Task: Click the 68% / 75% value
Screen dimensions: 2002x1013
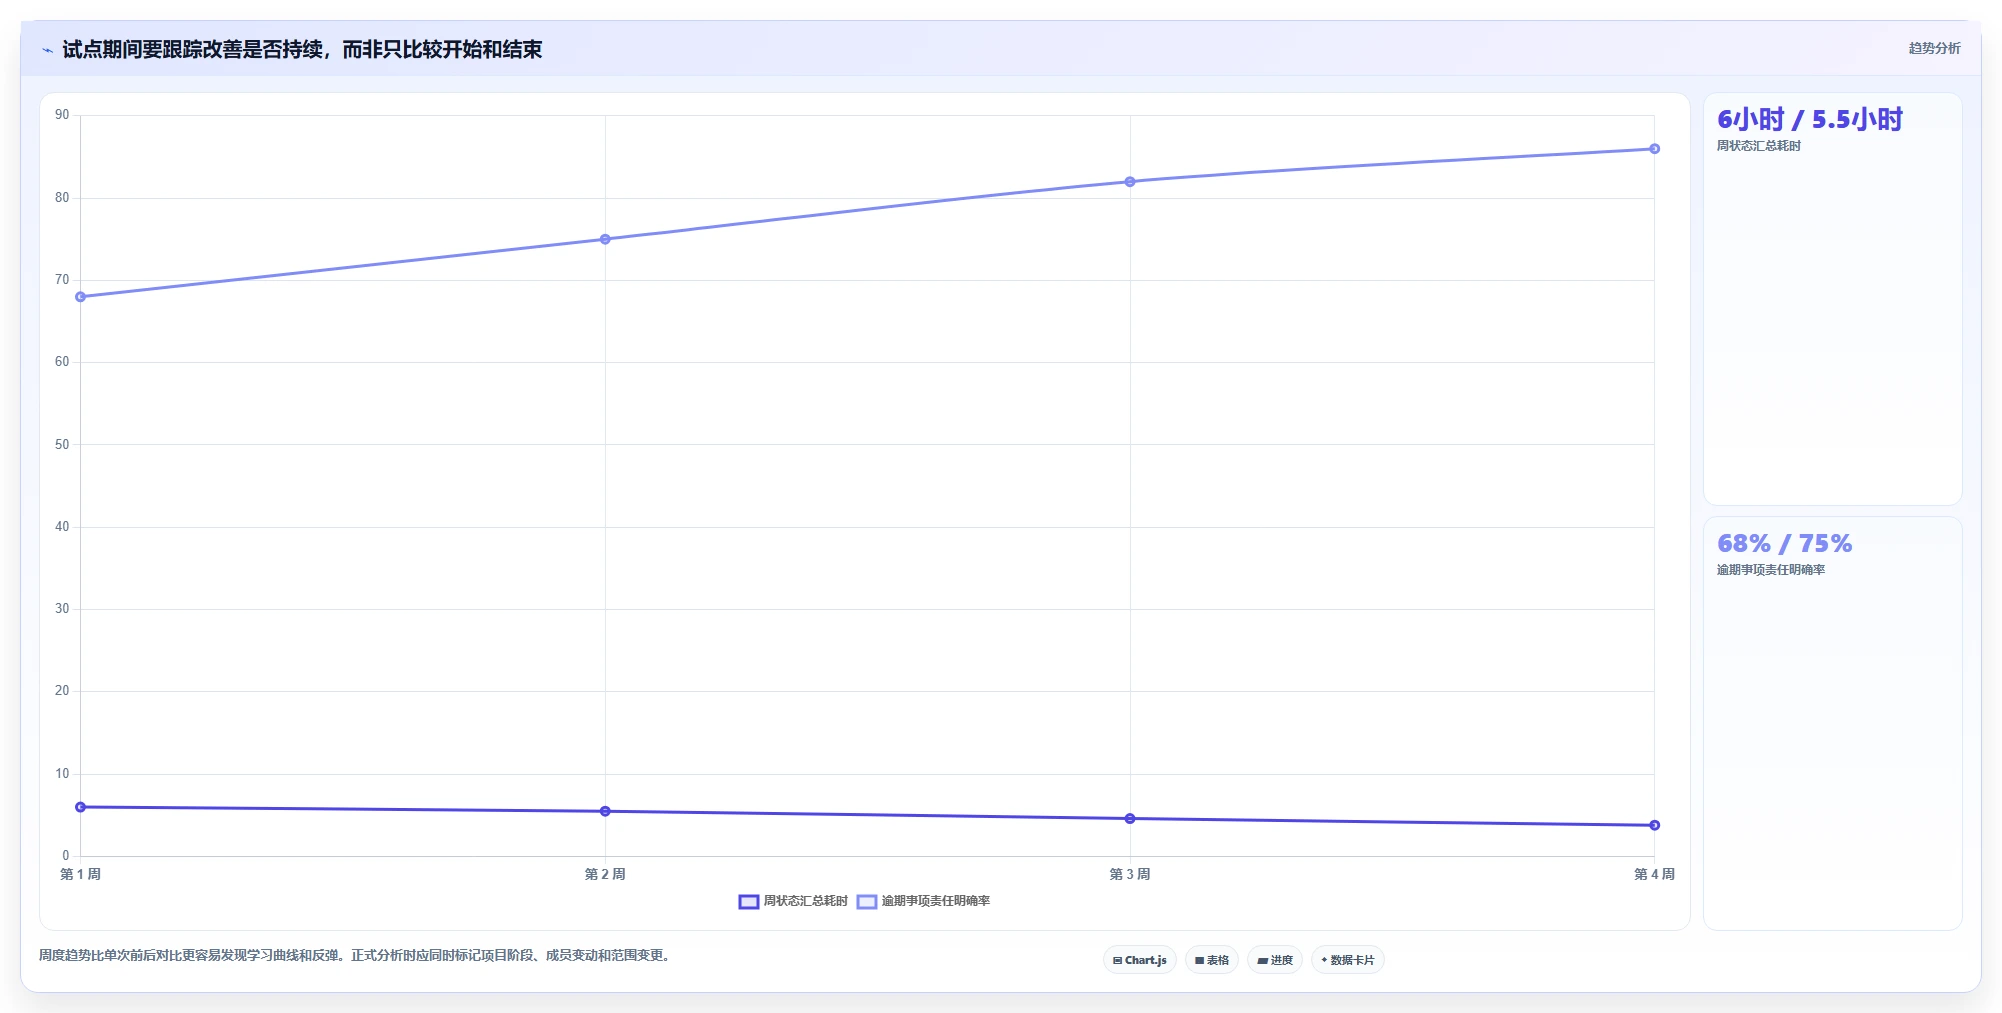Action: [1785, 544]
